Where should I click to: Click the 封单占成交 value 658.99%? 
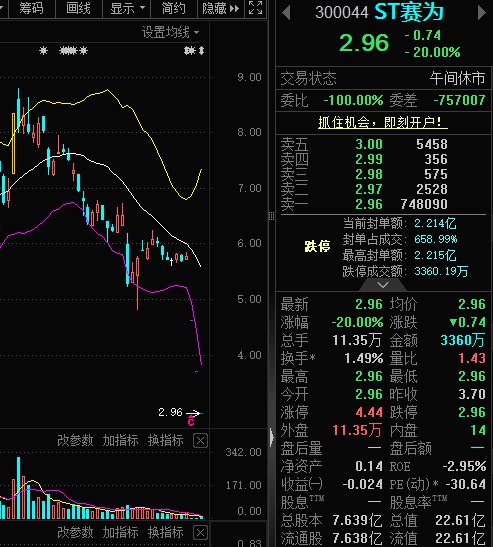click(435, 239)
